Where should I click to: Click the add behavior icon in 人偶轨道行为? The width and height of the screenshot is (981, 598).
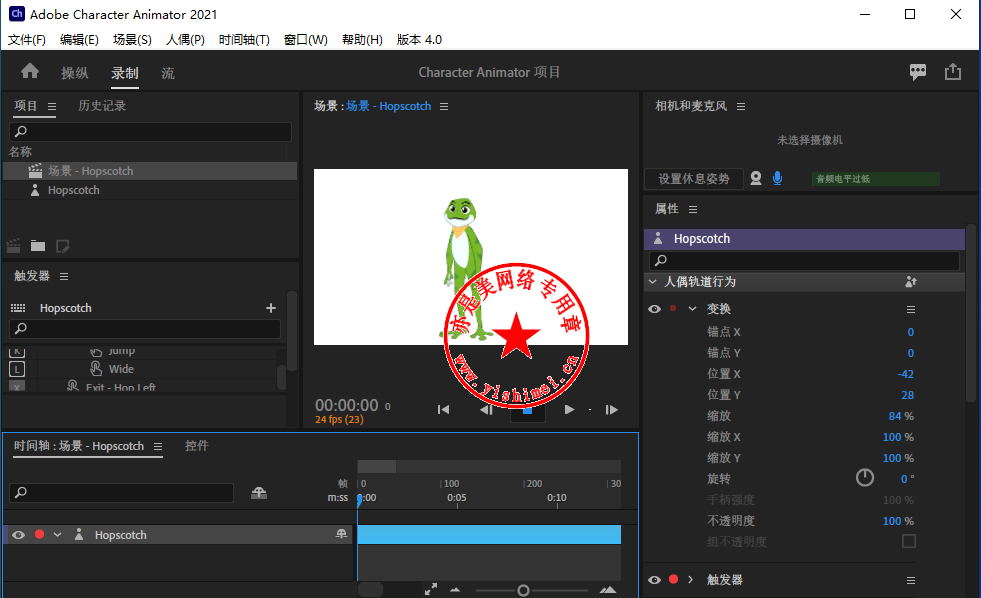tap(911, 282)
